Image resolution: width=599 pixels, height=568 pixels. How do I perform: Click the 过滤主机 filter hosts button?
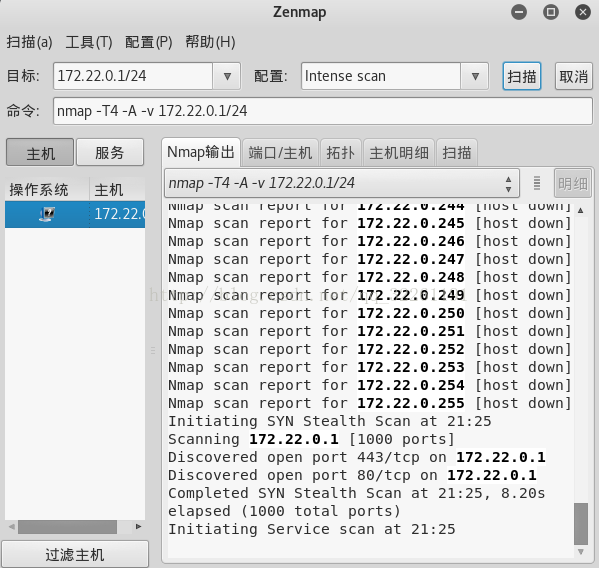click(x=75, y=554)
